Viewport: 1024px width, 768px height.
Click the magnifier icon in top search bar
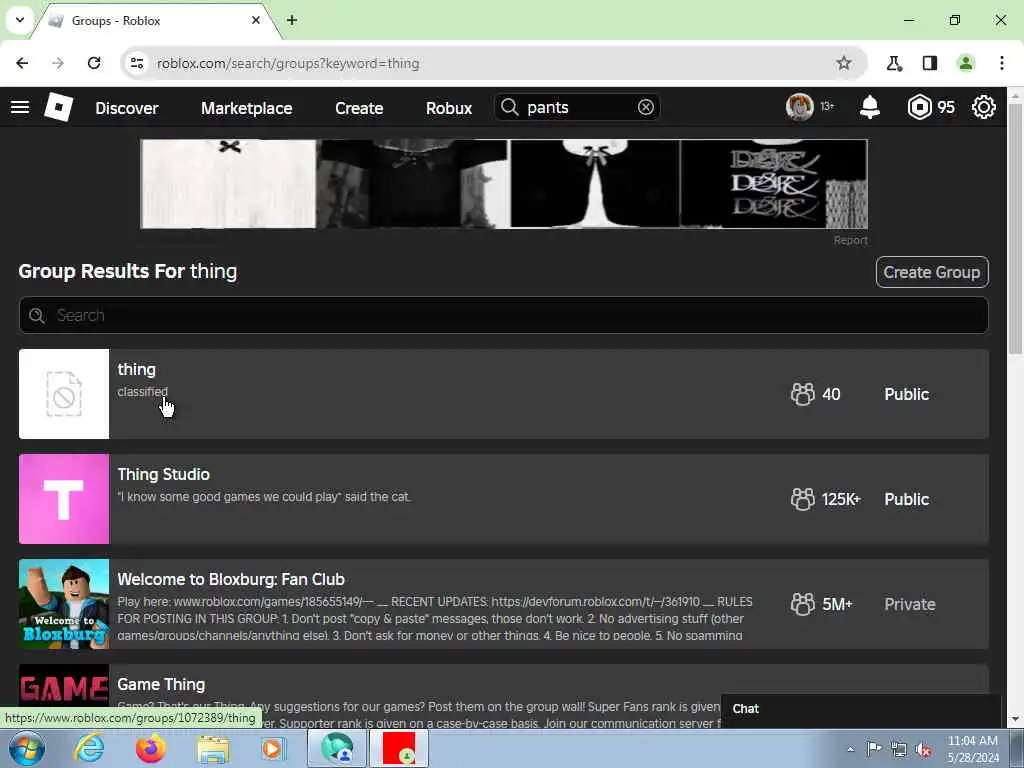point(509,107)
